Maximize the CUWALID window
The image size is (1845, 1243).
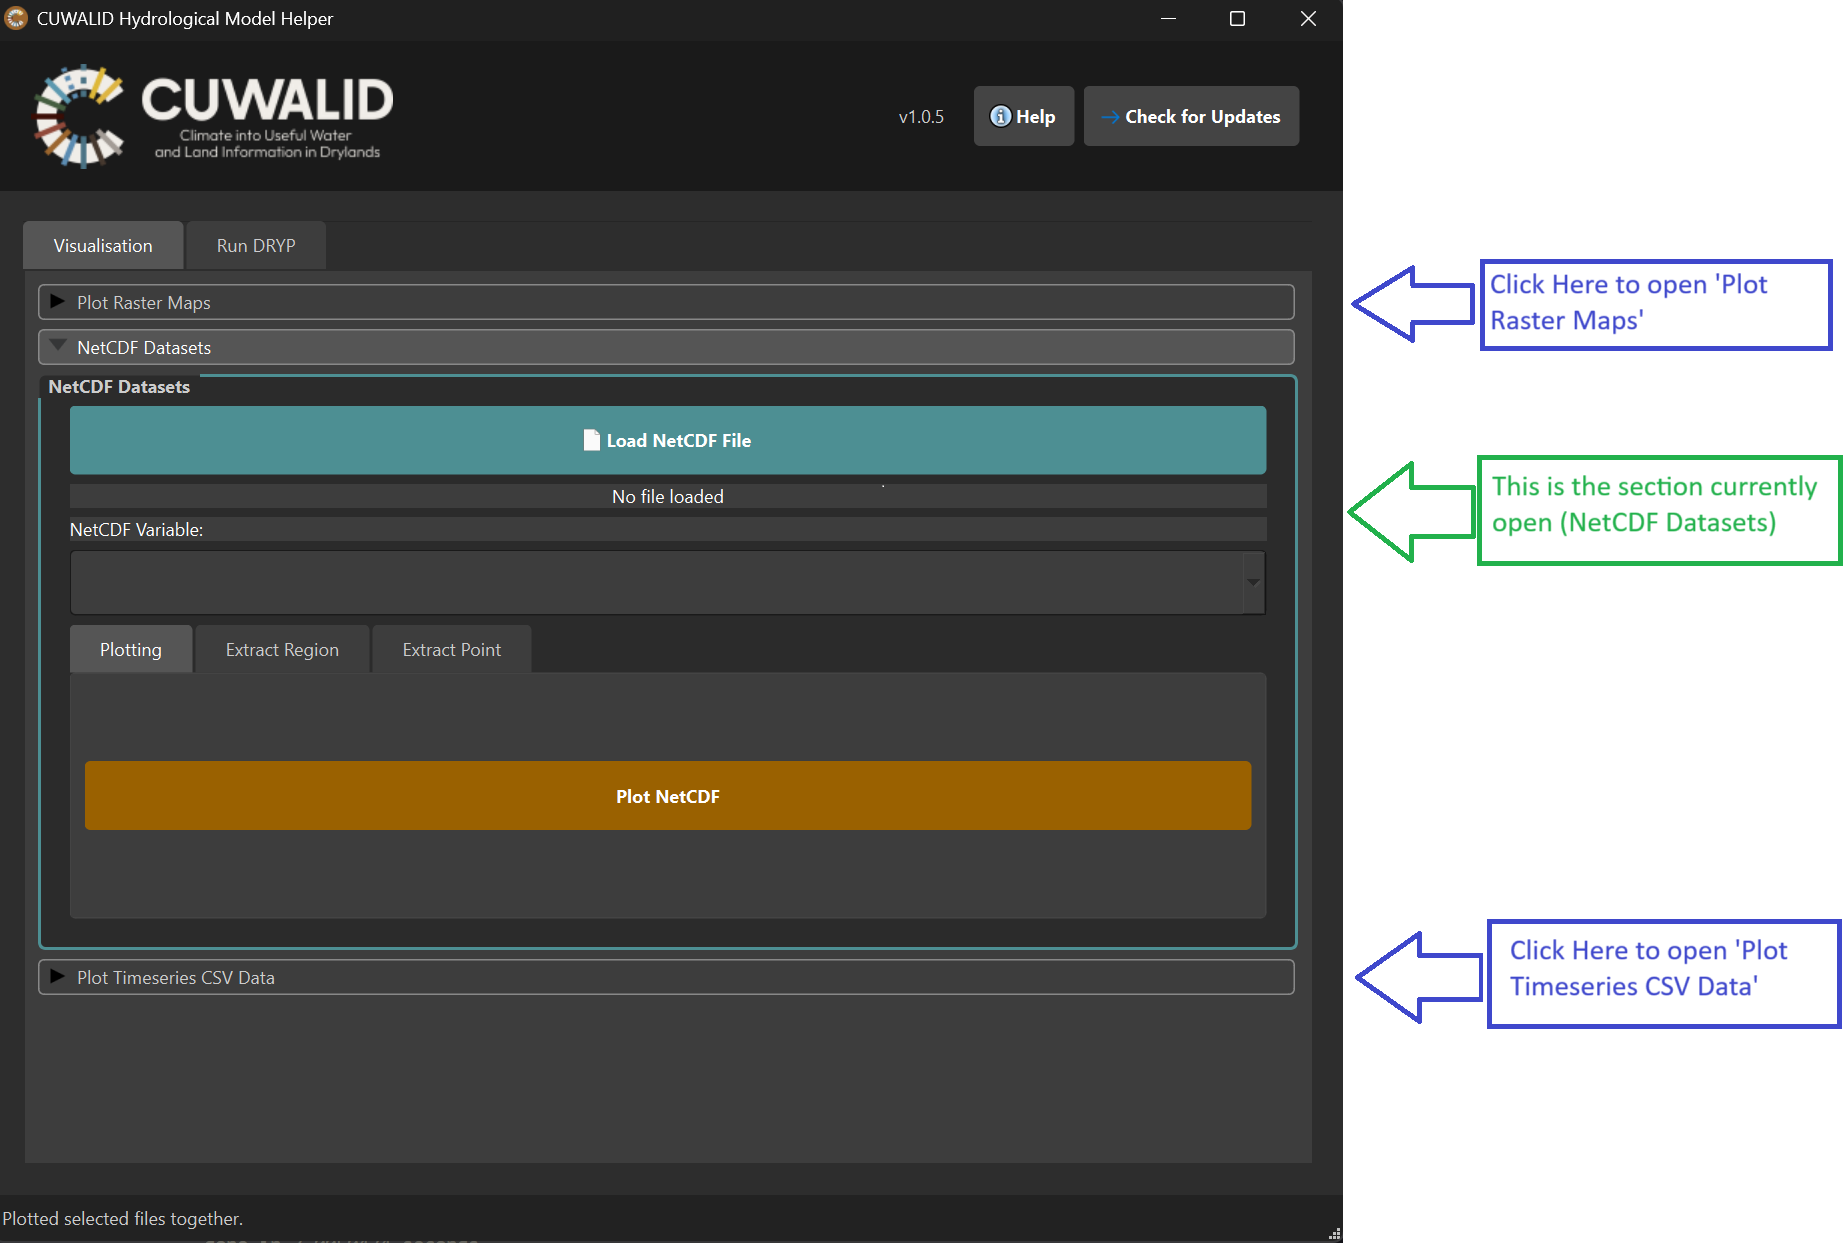coord(1237,18)
